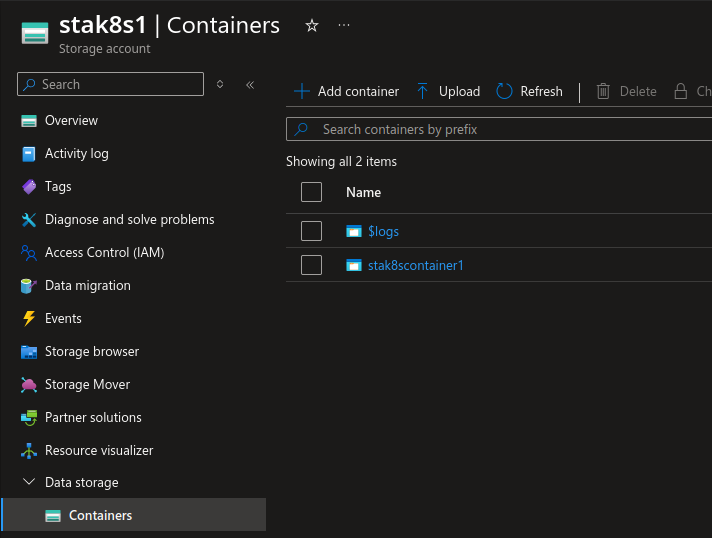This screenshot has height=538, width=712.
Task: Click the Events lightning bolt icon
Action: tap(29, 319)
